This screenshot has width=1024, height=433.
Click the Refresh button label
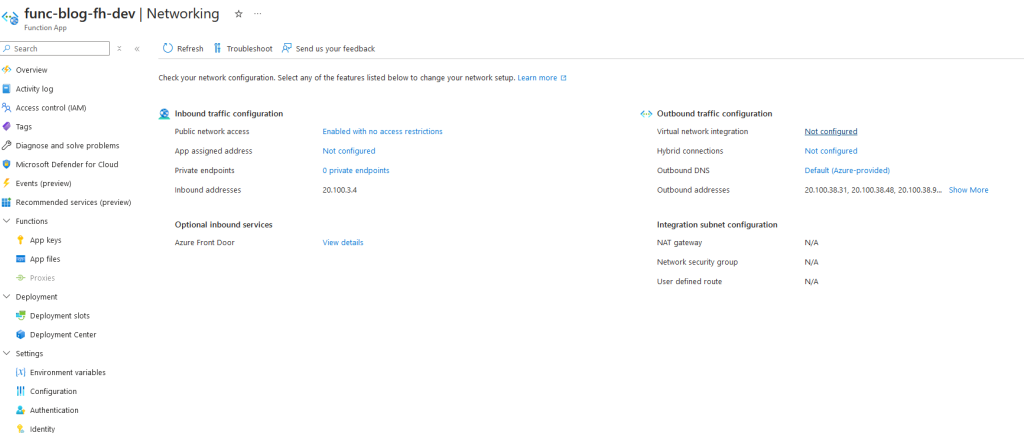[190, 49]
